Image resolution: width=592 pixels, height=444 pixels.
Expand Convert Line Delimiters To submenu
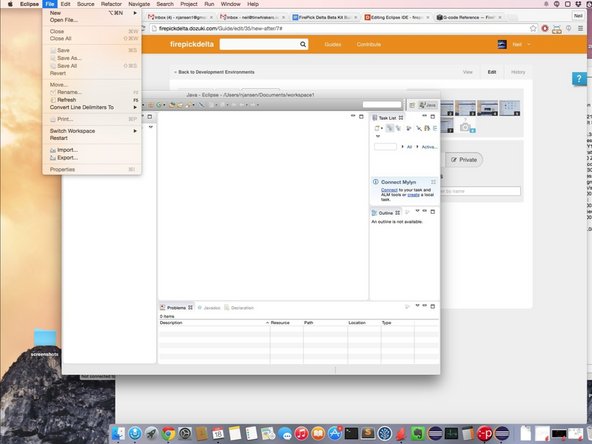92,107
